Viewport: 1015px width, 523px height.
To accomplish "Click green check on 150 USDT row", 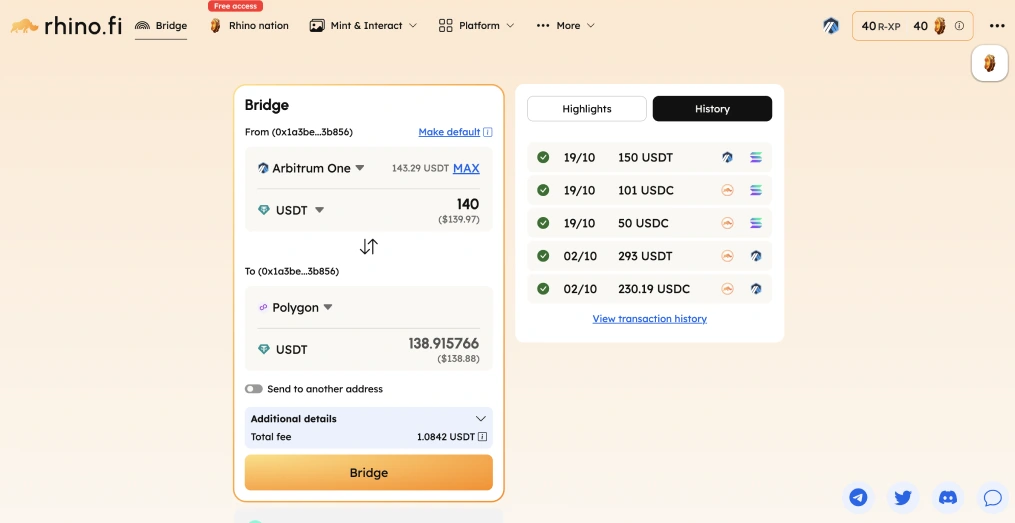I will (x=543, y=157).
